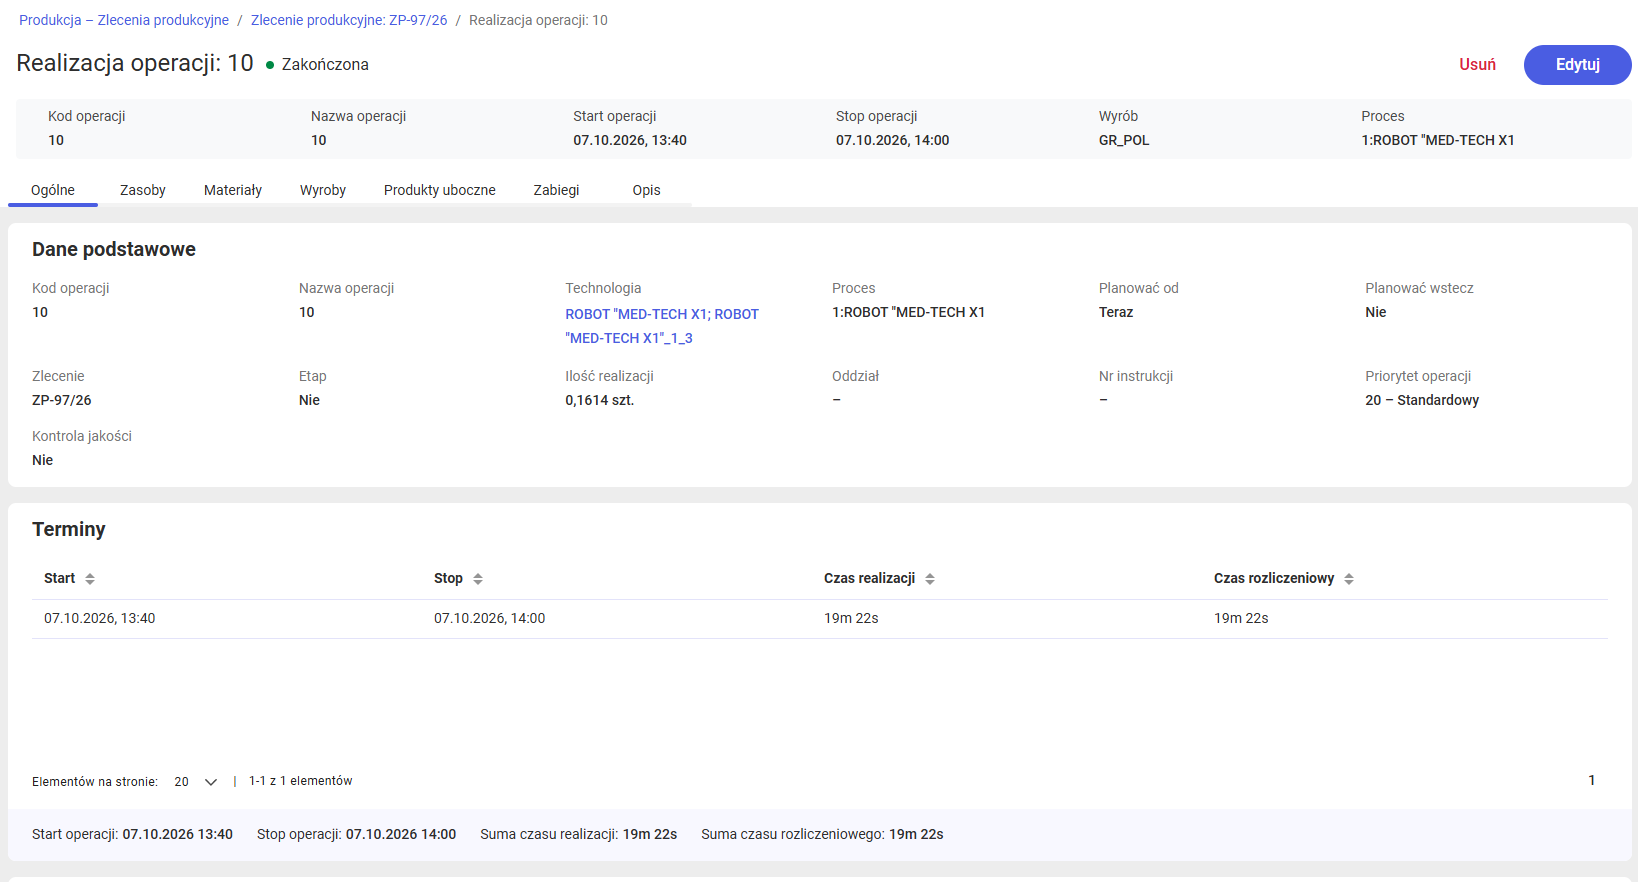The image size is (1638, 882).
Task: Click the Terminy section heading
Action: point(69,529)
